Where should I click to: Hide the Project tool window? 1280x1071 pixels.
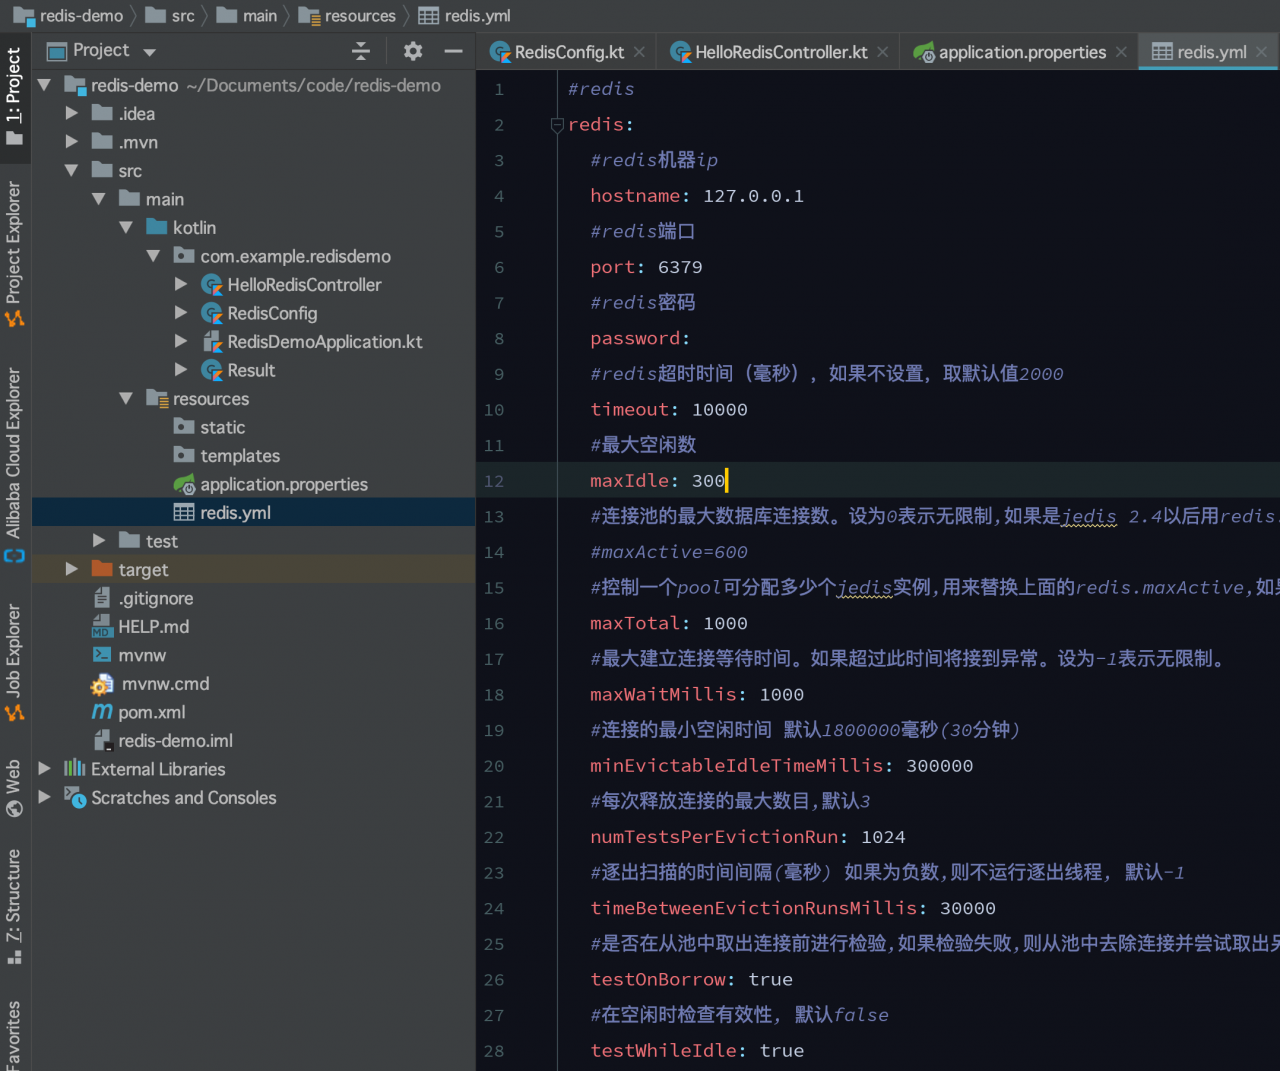(453, 51)
